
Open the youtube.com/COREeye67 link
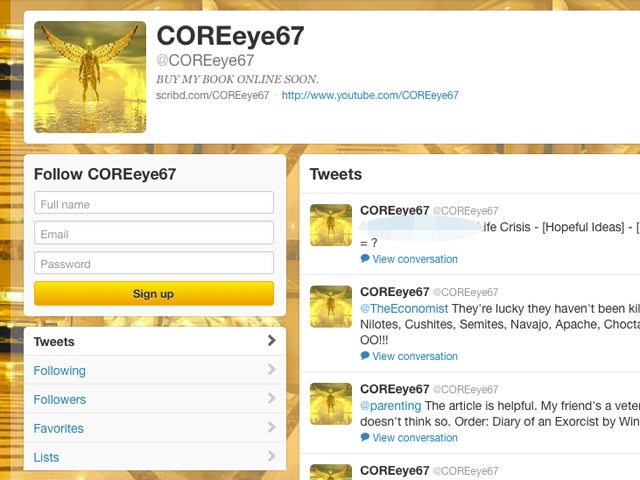coord(370,96)
